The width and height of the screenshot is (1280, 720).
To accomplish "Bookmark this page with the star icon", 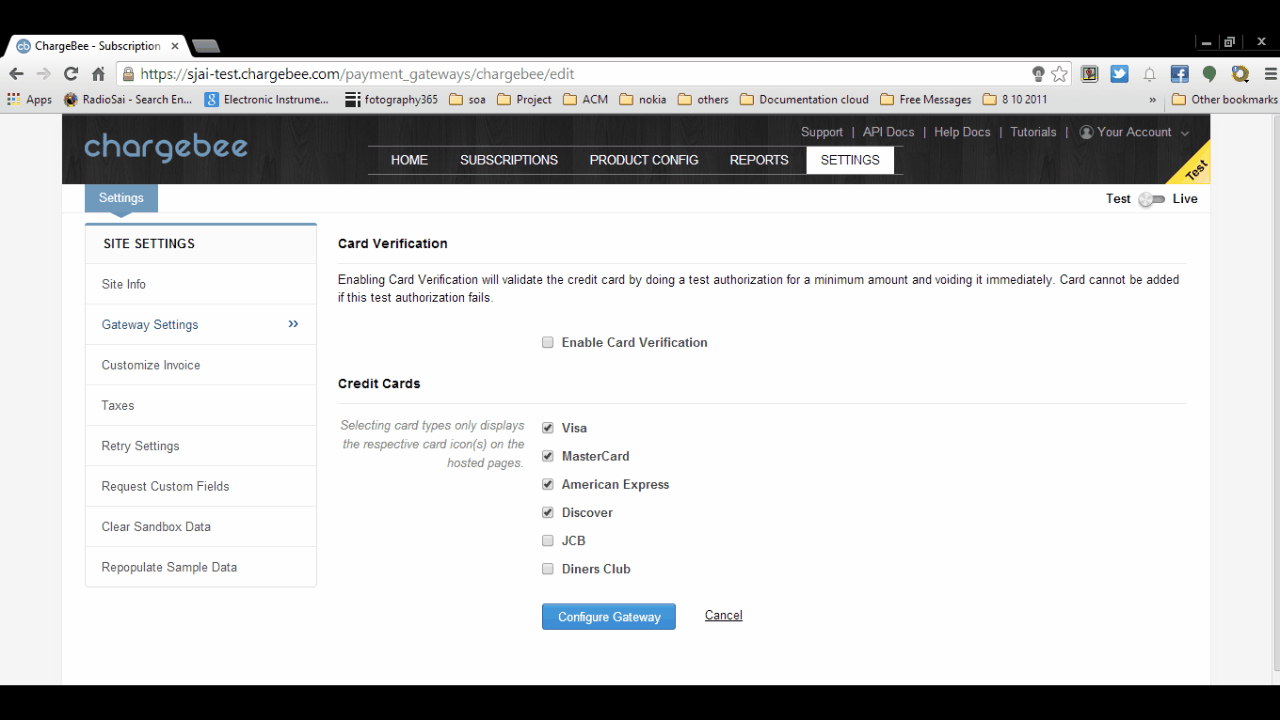I will click(x=1059, y=74).
